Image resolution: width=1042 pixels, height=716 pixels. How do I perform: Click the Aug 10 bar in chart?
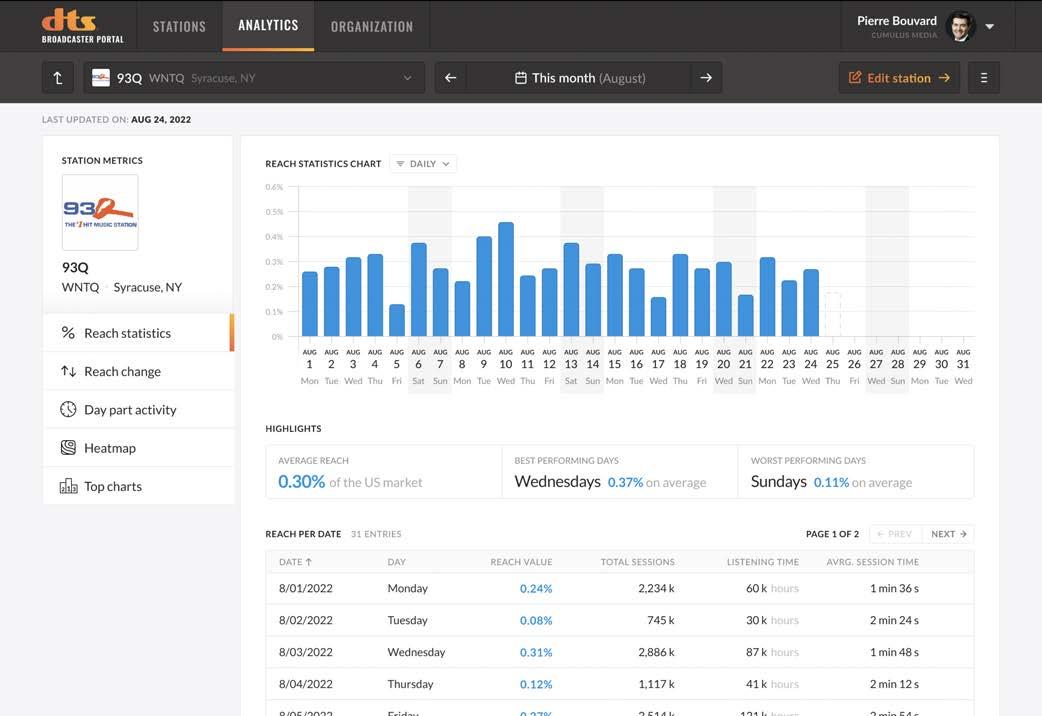click(x=506, y=279)
